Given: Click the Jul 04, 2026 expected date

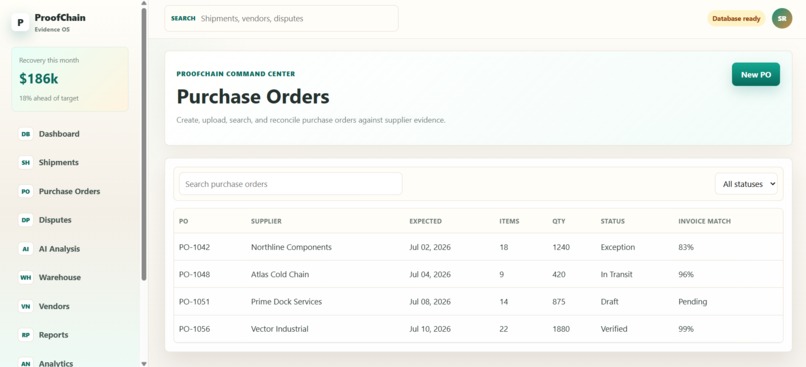Looking at the screenshot, I should coord(430,274).
